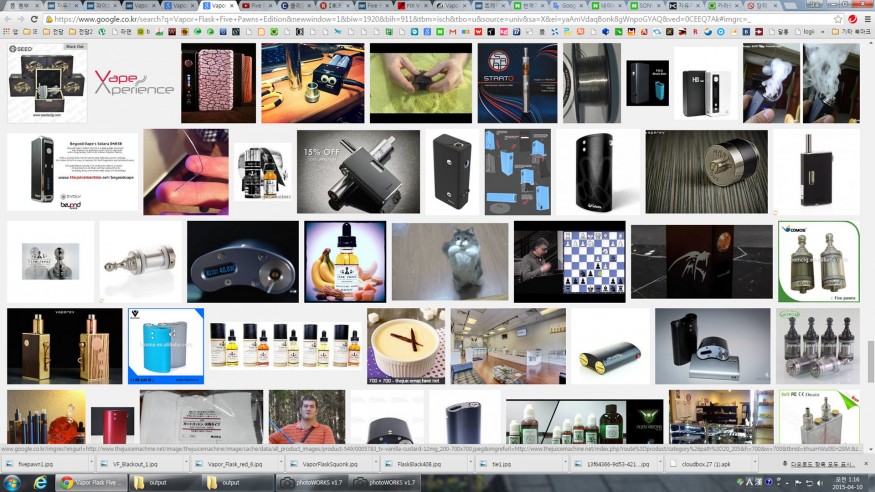Open the Chrome menu icon

point(865,19)
